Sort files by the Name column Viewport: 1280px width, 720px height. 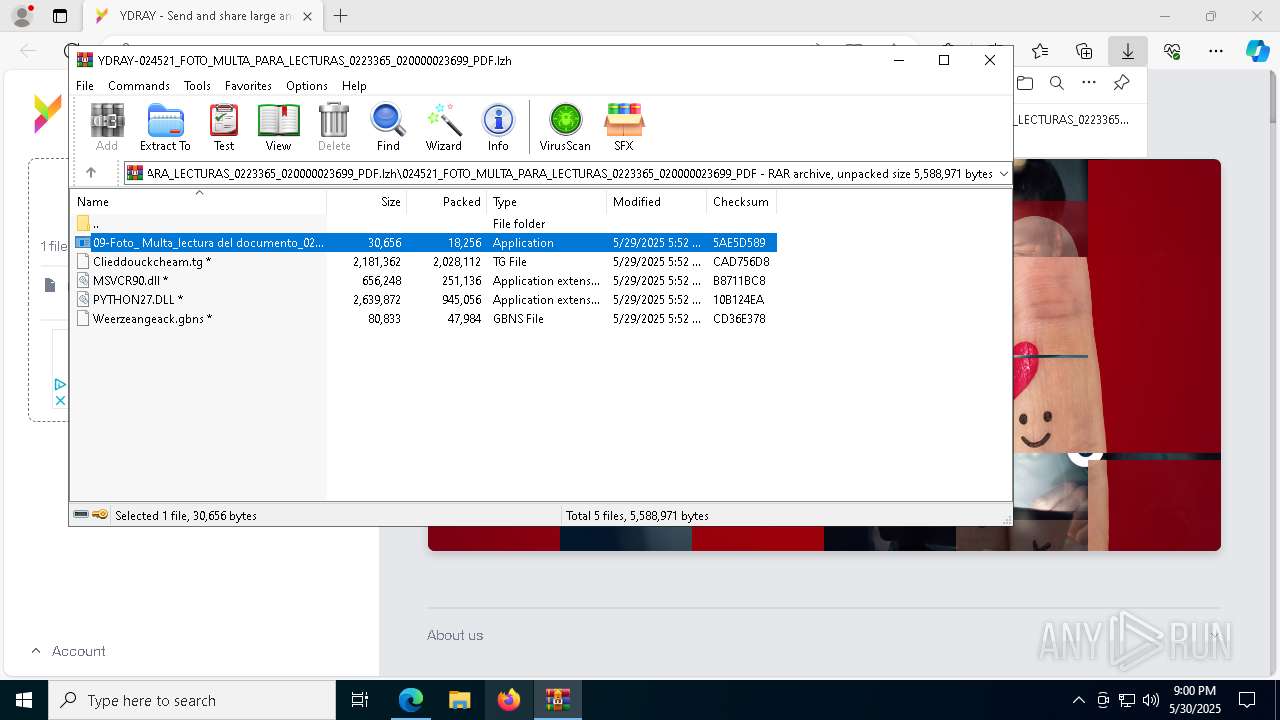(198, 202)
